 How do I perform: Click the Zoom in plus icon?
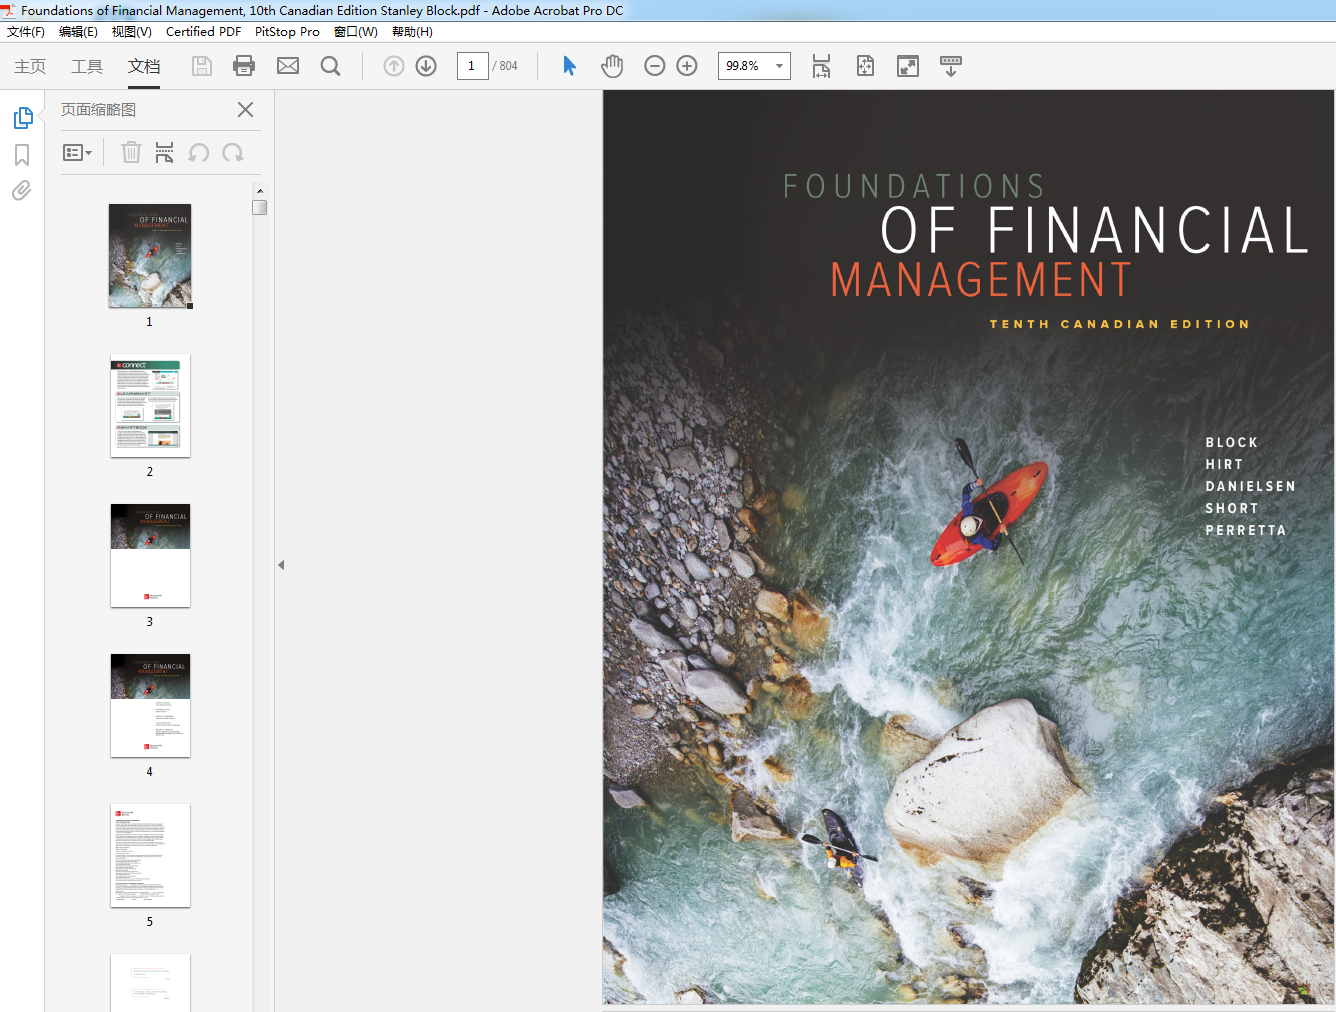tap(687, 66)
